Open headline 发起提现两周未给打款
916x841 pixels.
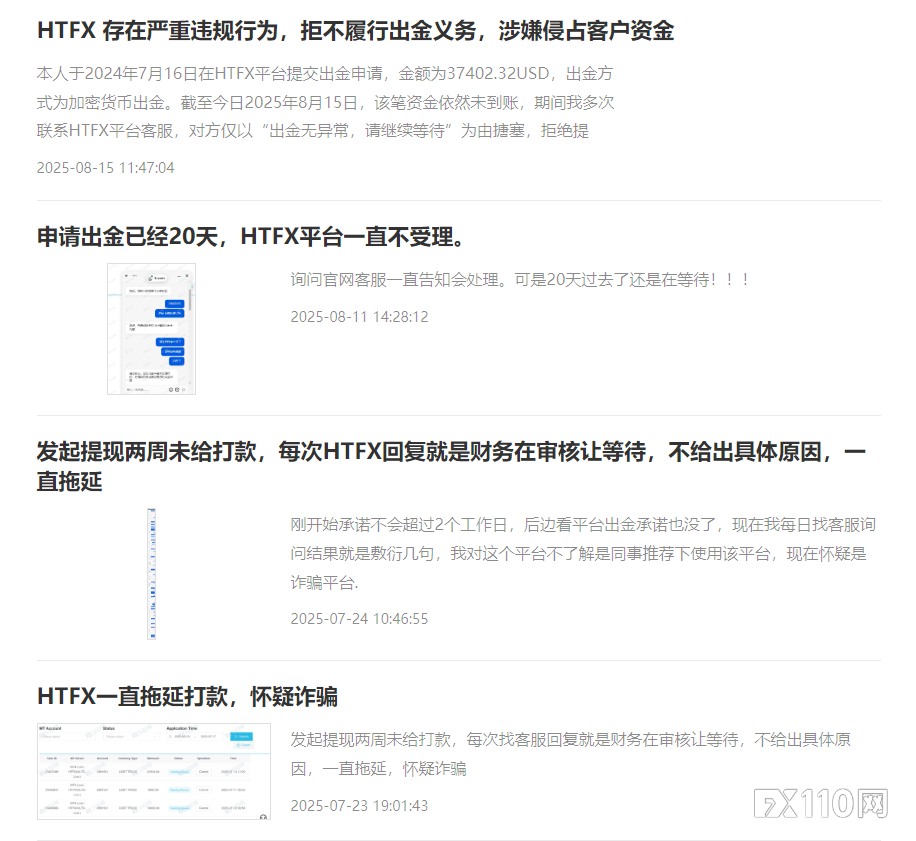[x=451, y=467]
